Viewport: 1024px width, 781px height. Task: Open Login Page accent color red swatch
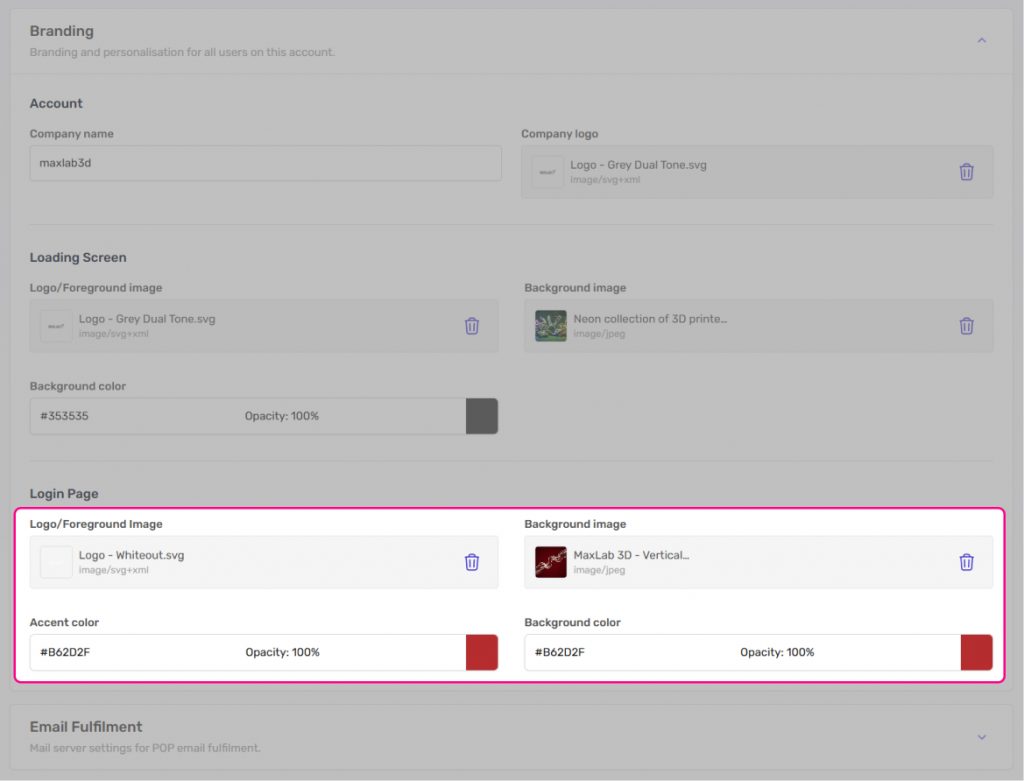[x=481, y=652]
